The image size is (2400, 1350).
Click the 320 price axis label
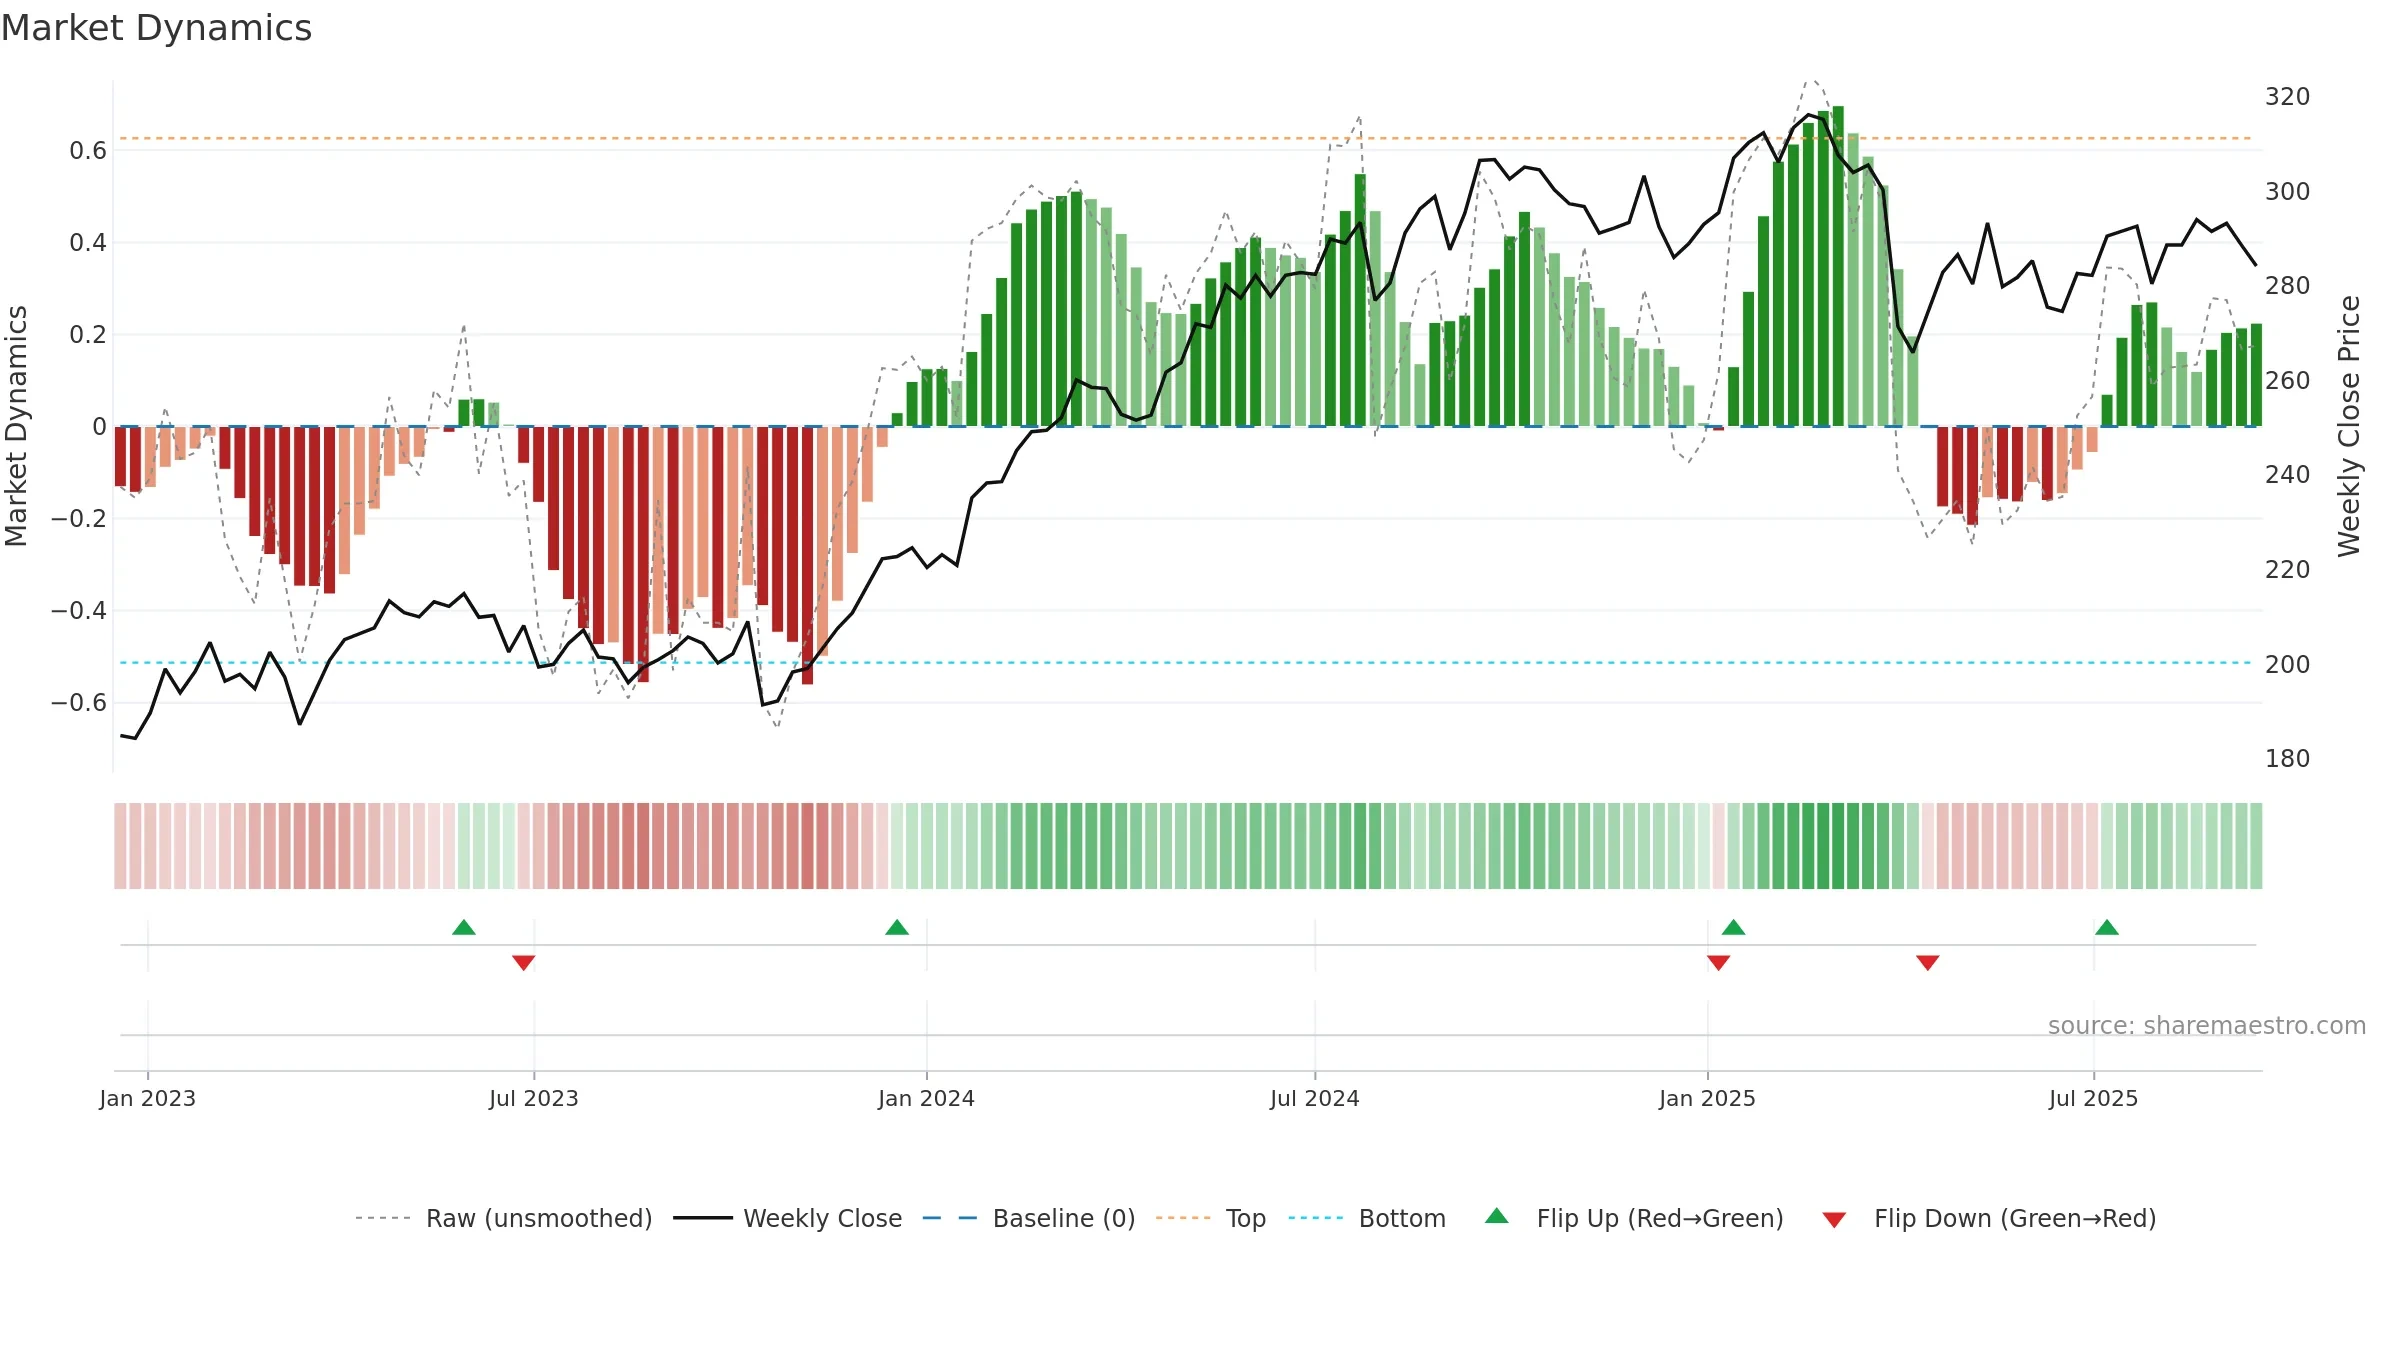click(2288, 97)
